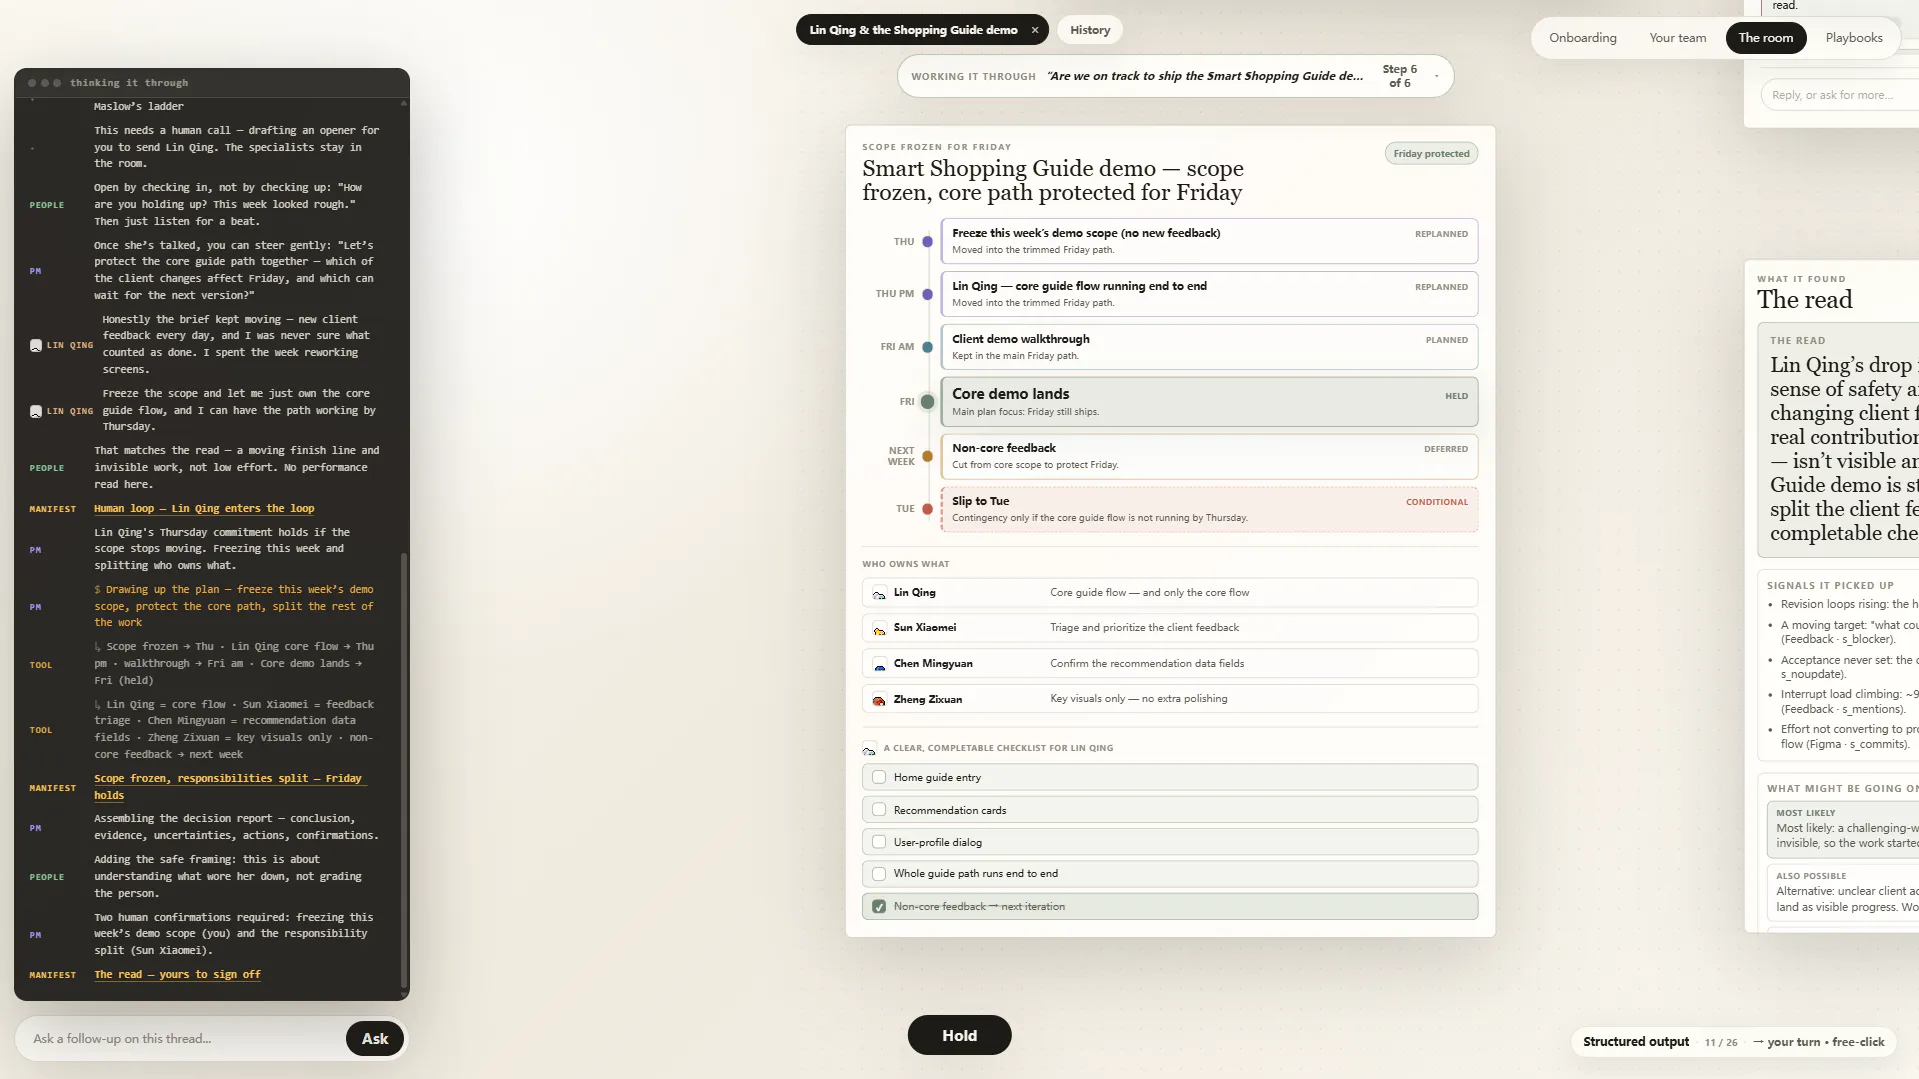Open the 'Client demo walkthrough' card
Viewport: 1919px width, 1079px height.
pyautogui.click(x=1209, y=347)
